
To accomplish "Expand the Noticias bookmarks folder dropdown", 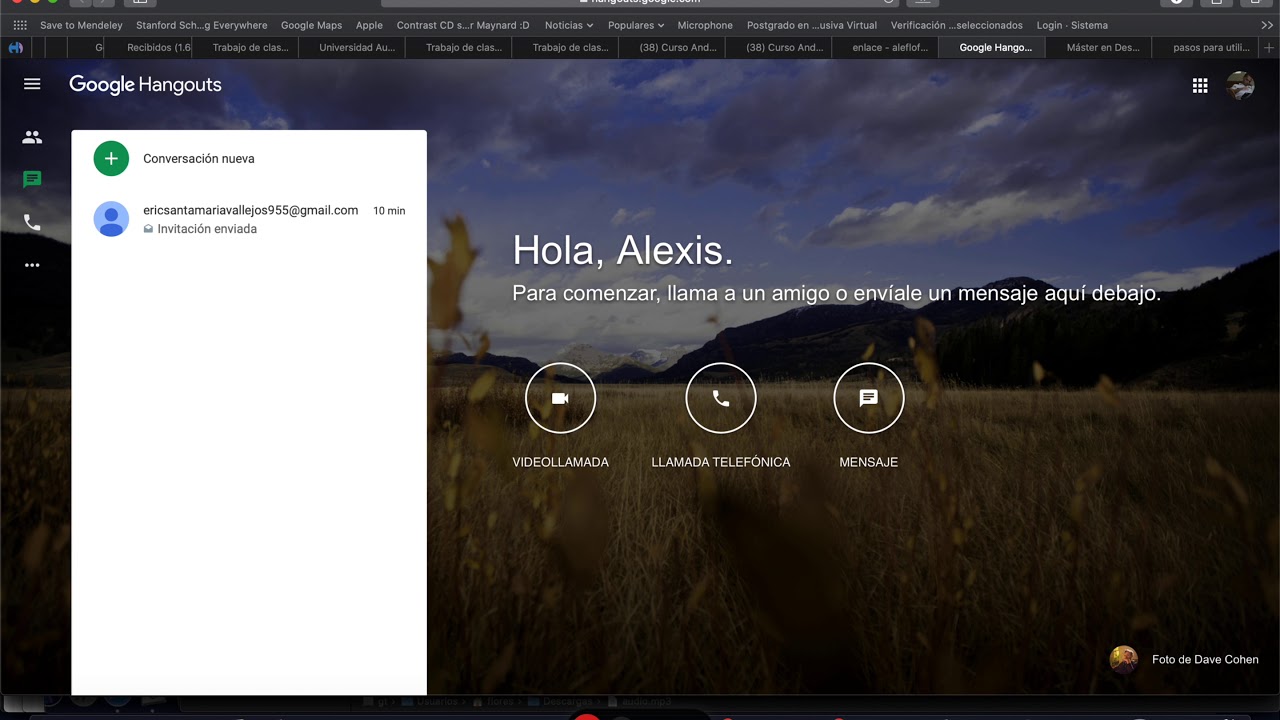I will point(569,25).
